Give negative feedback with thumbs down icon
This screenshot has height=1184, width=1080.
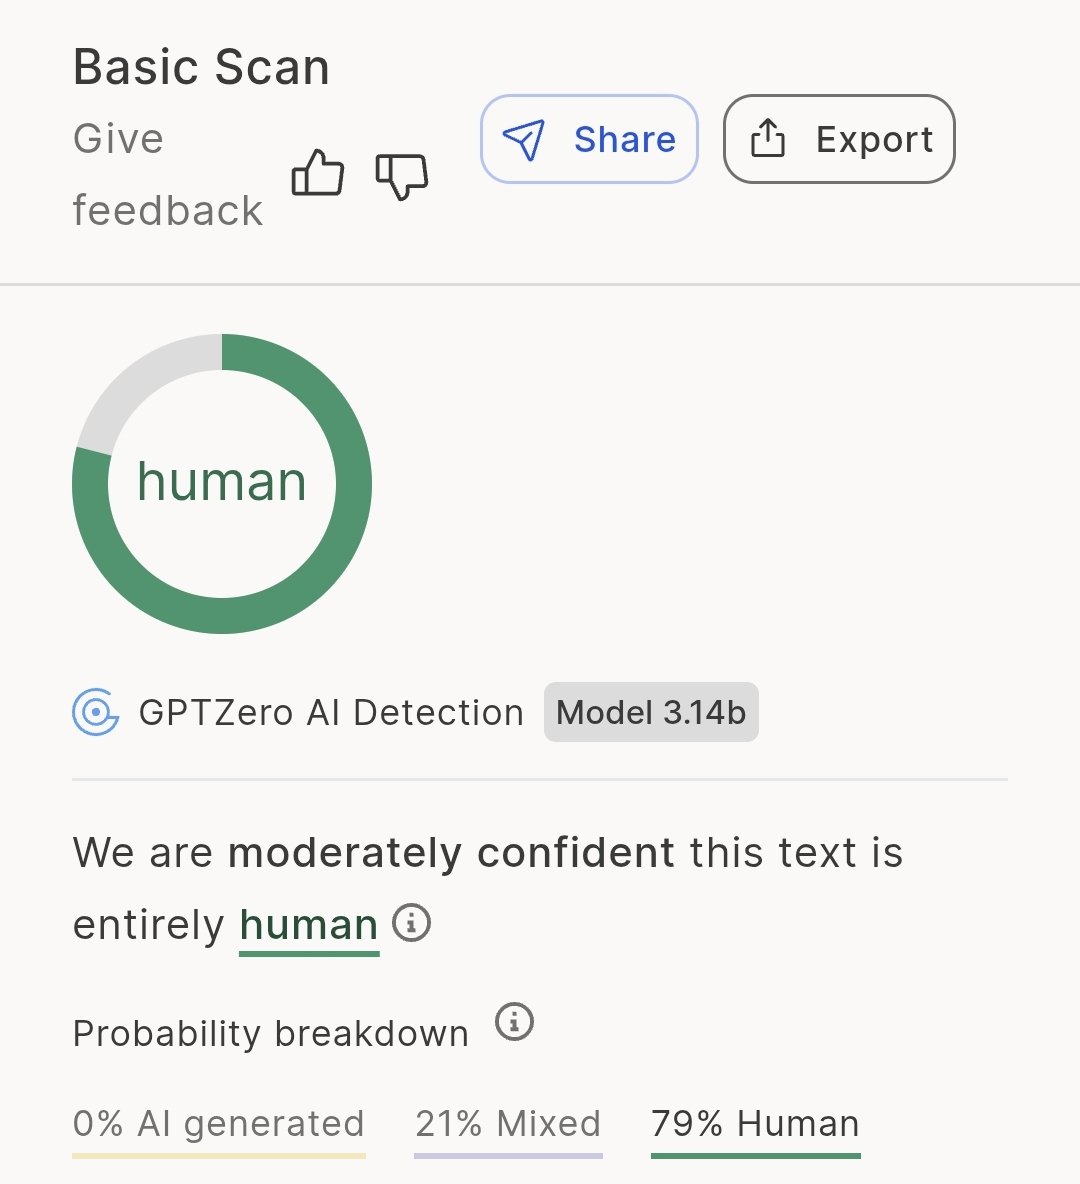(402, 176)
